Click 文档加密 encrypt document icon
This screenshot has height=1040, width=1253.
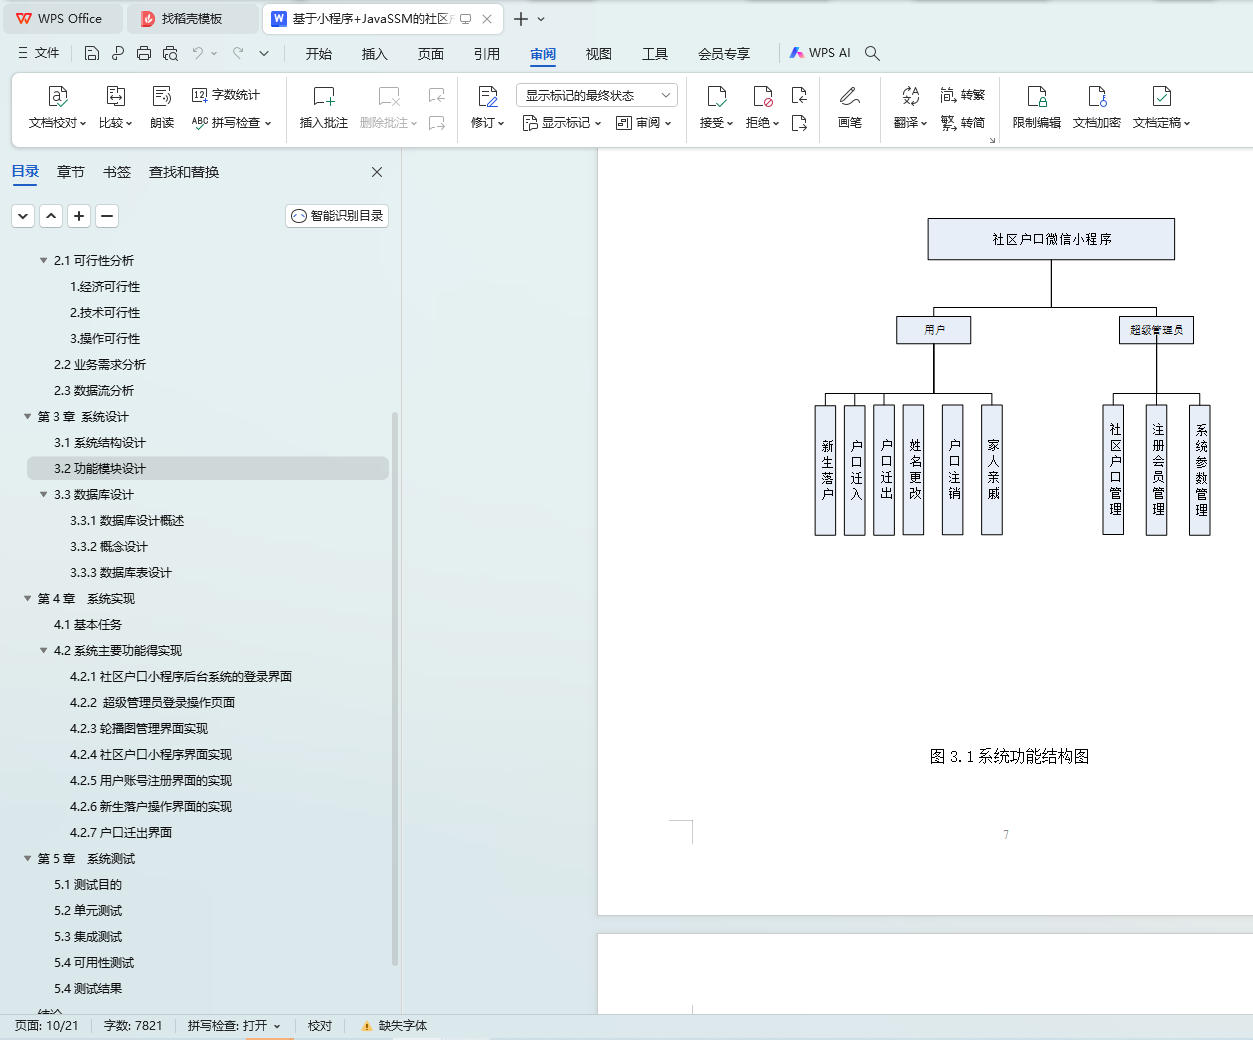[1097, 97]
